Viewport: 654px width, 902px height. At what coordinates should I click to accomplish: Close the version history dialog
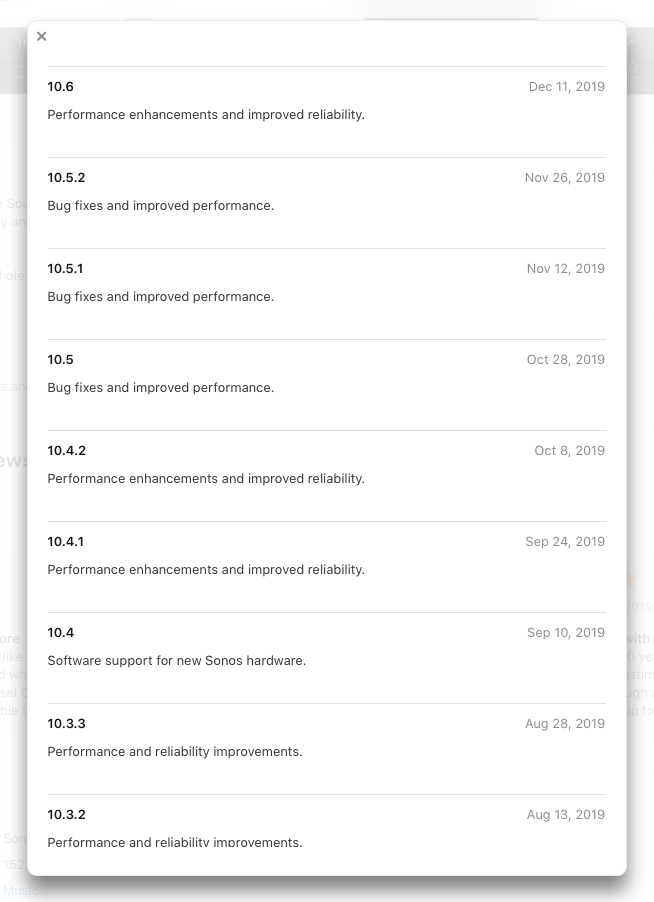tap(41, 36)
